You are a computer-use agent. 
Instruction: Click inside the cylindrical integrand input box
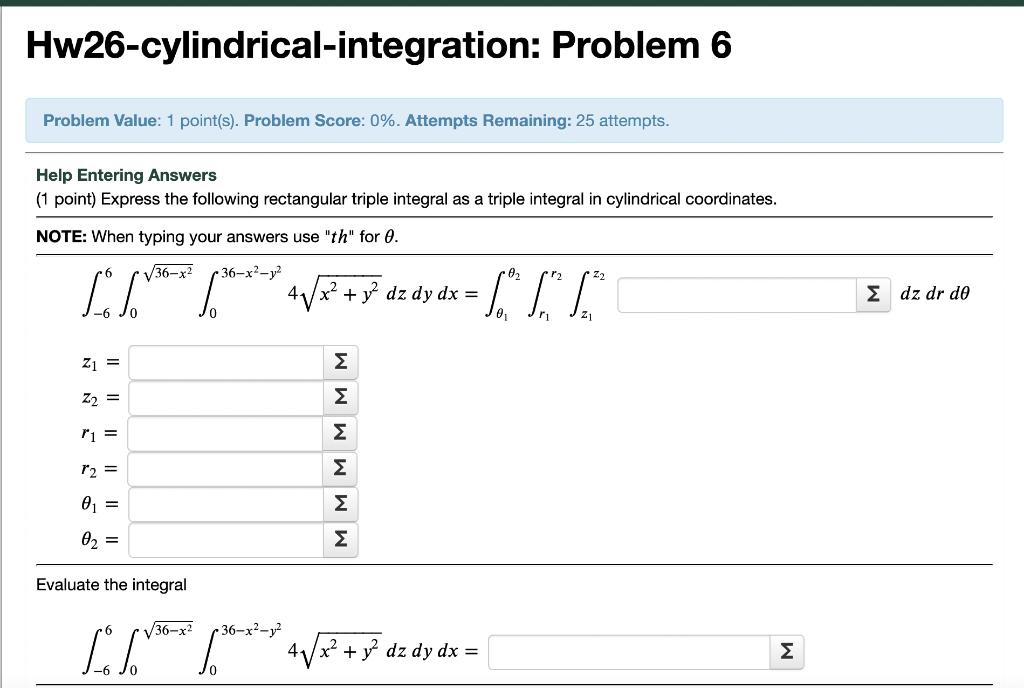pos(740,294)
